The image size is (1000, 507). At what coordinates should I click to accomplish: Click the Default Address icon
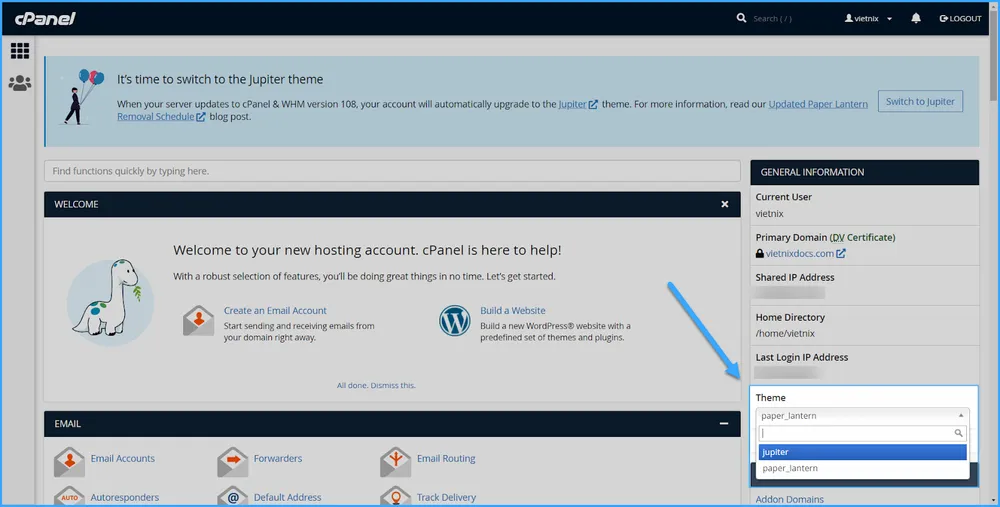click(232, 497)
